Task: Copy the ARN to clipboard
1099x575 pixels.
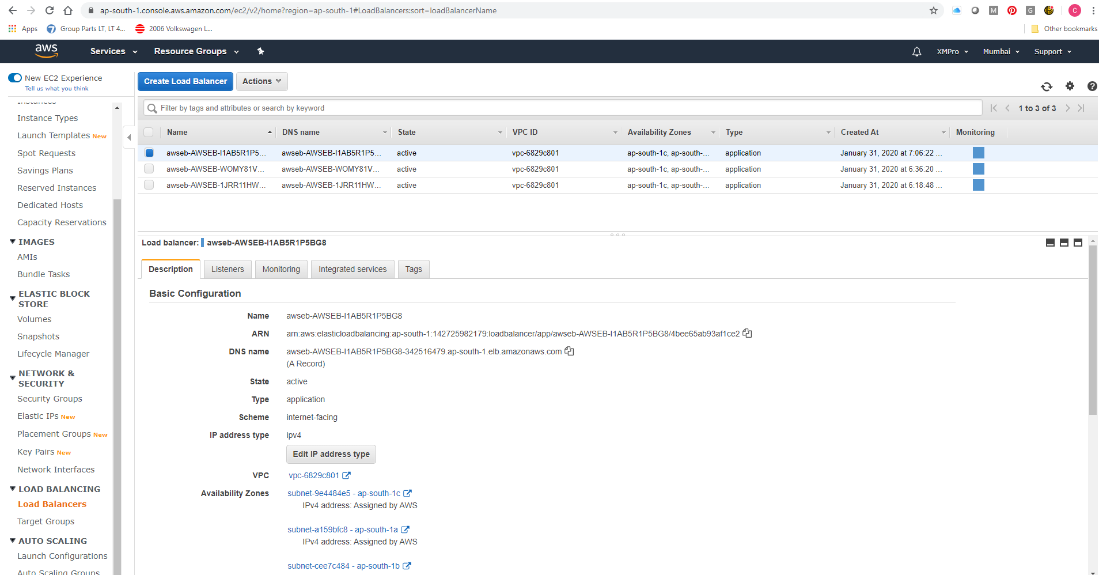Action: 747,333
